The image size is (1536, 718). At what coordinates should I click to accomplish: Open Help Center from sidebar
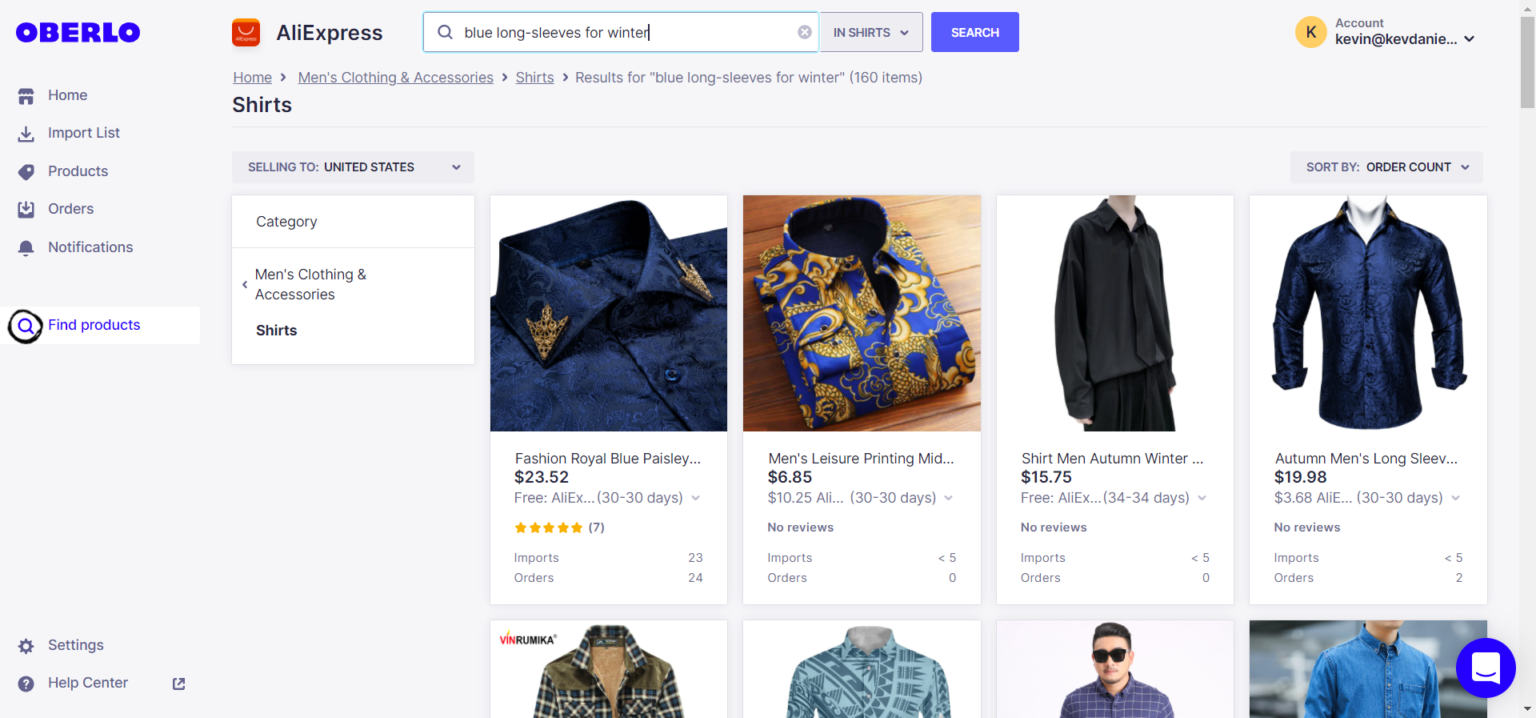pos(88,683)
